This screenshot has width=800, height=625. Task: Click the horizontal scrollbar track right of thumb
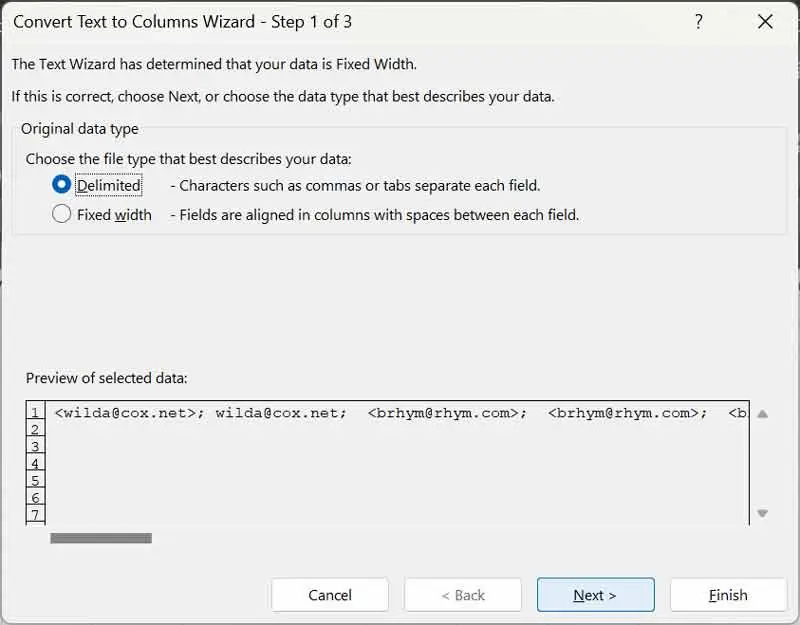tap(451, 538)
